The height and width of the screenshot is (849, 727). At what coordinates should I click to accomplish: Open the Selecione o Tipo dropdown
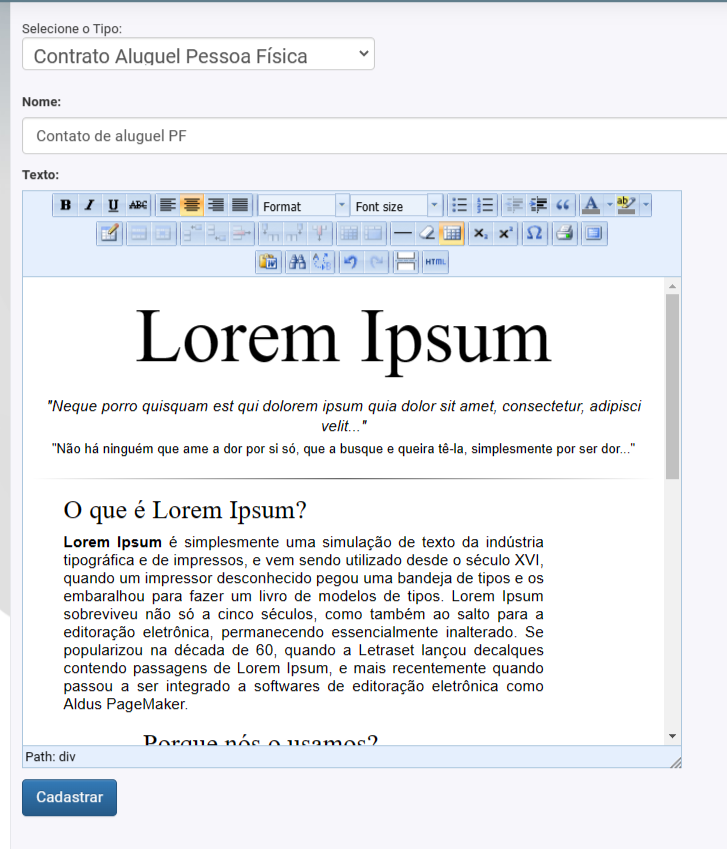tap(198, 55)
